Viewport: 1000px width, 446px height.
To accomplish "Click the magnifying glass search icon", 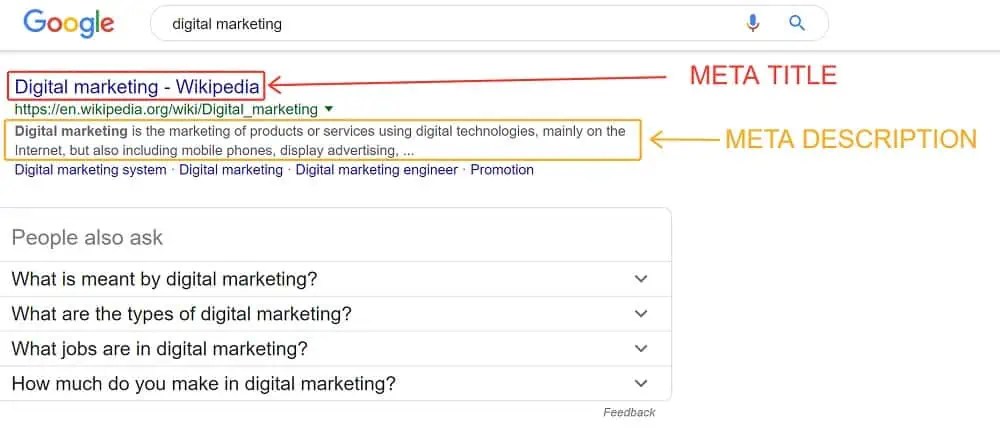I will tap(797, 24).
